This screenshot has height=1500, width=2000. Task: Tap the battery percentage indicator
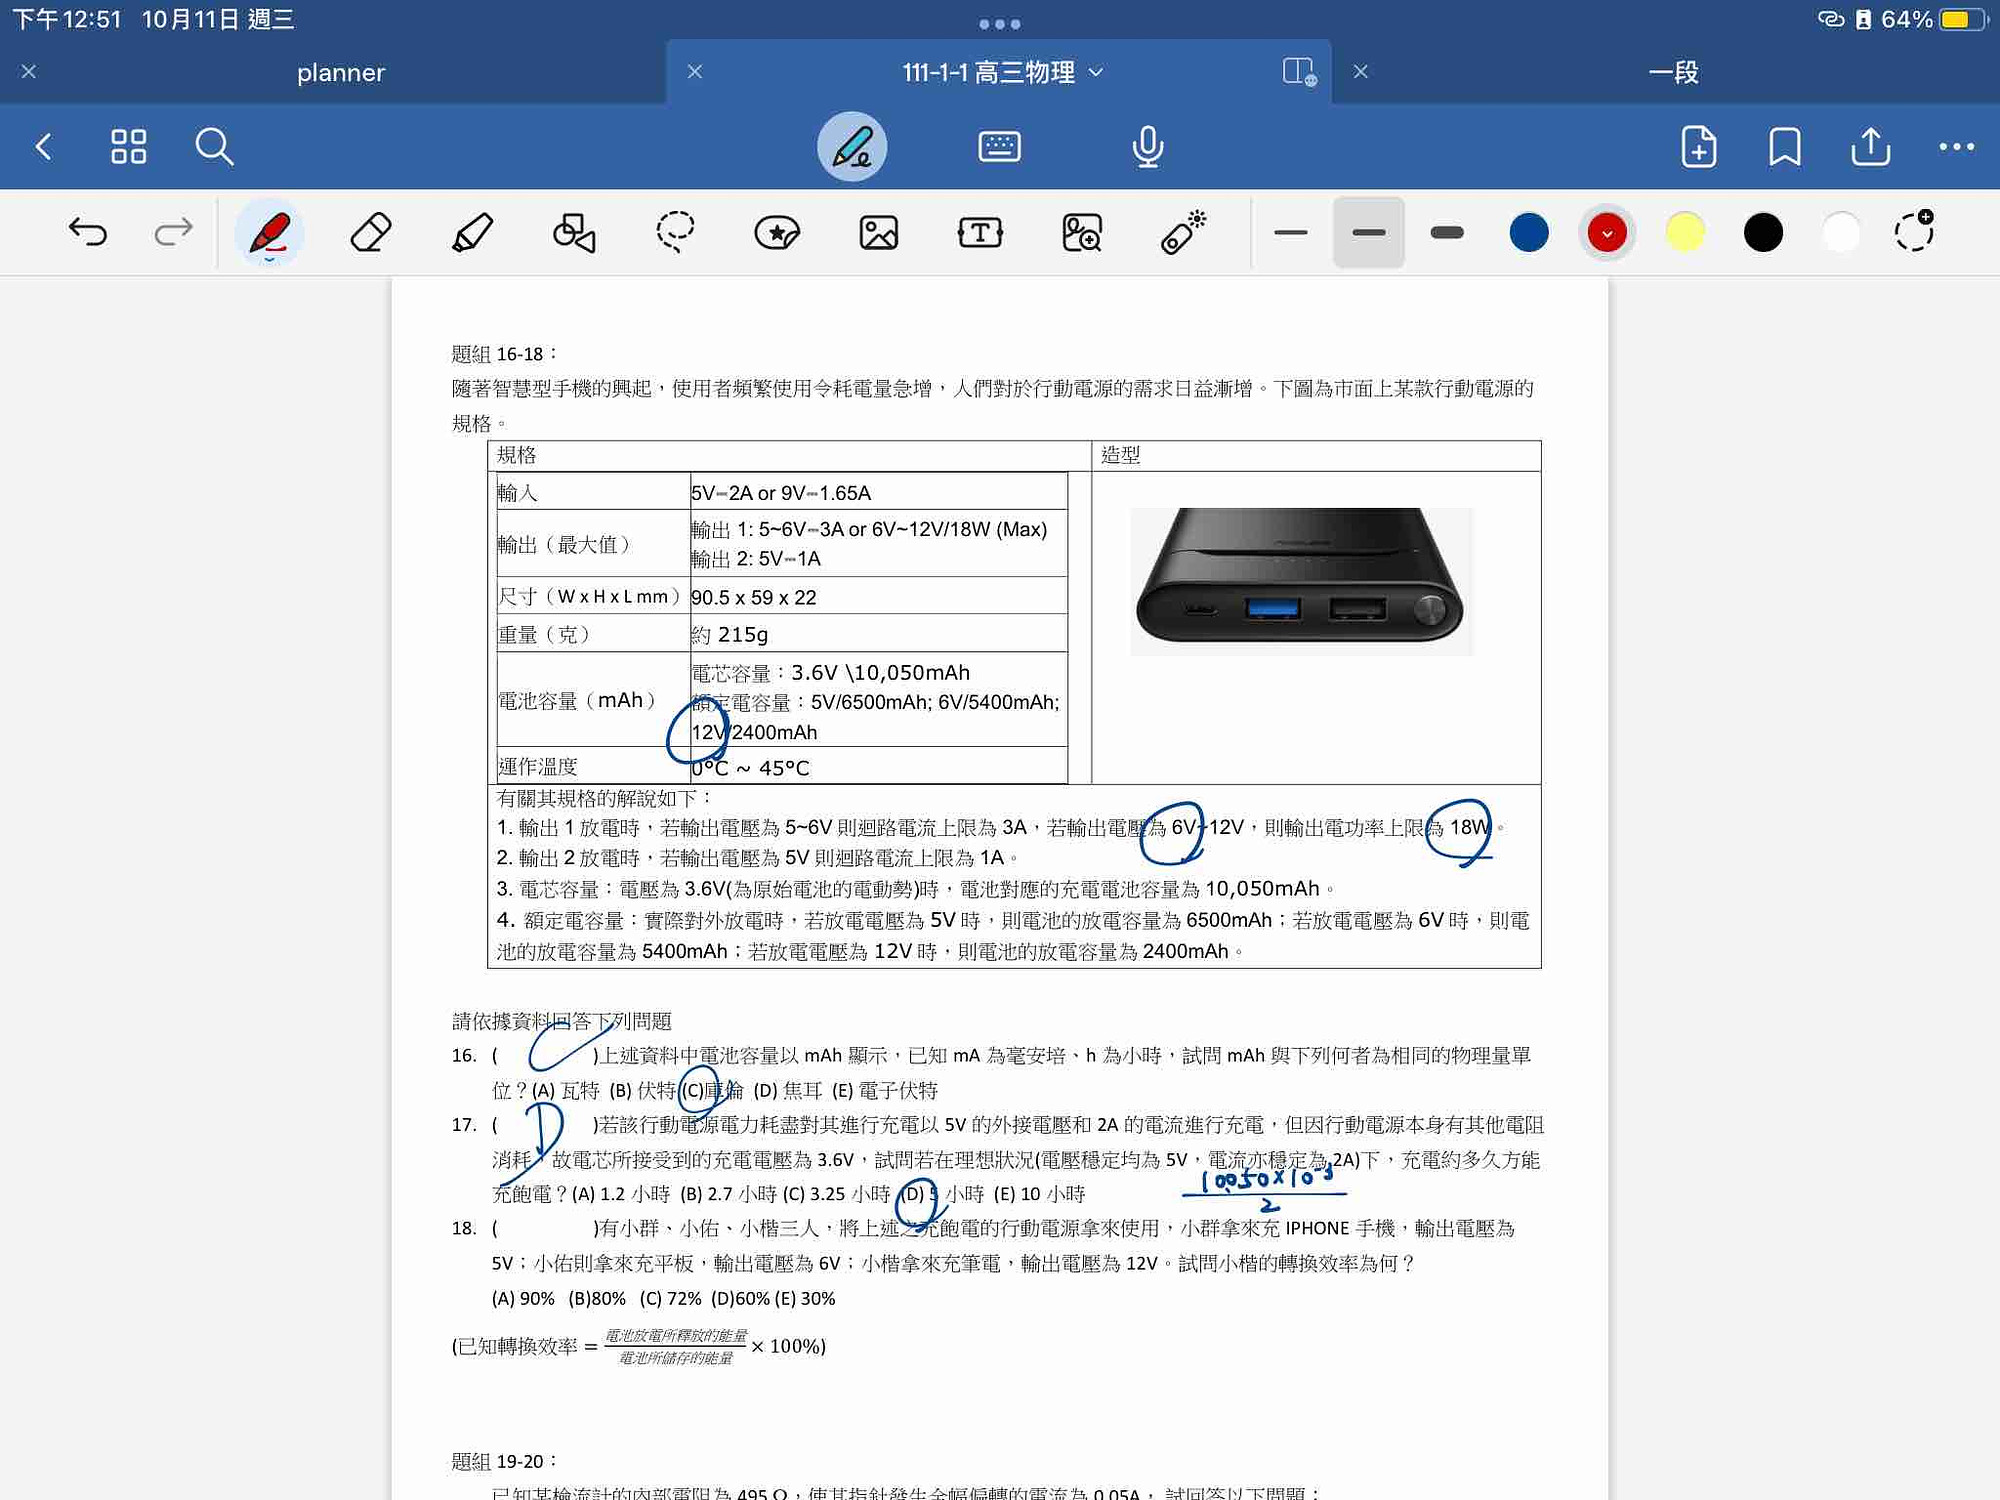[x=1906, y=19]
